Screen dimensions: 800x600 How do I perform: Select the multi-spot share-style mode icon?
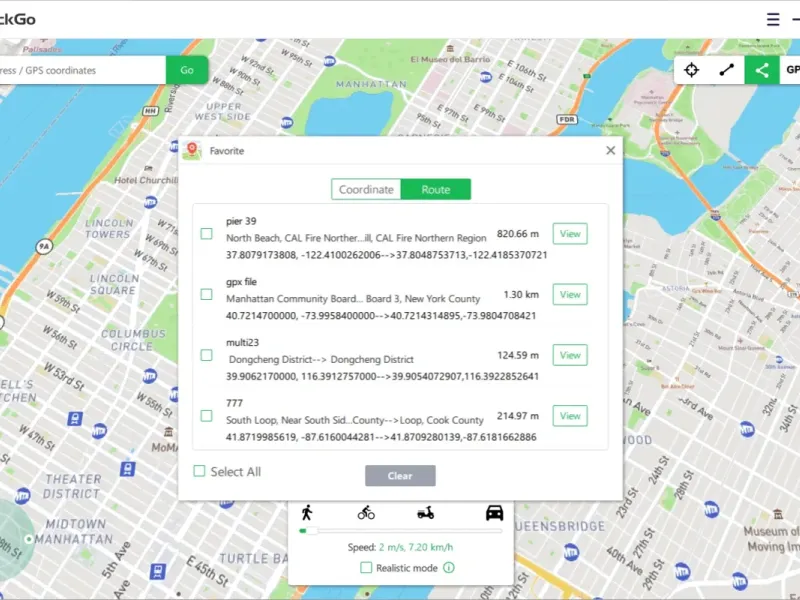pyautogui.click(x=762, y=70)
